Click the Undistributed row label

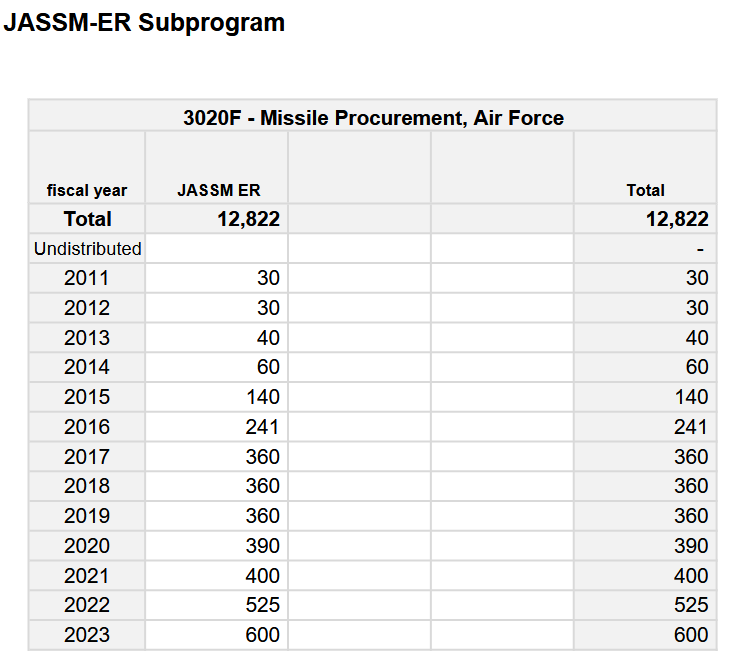tap(87, 249)
